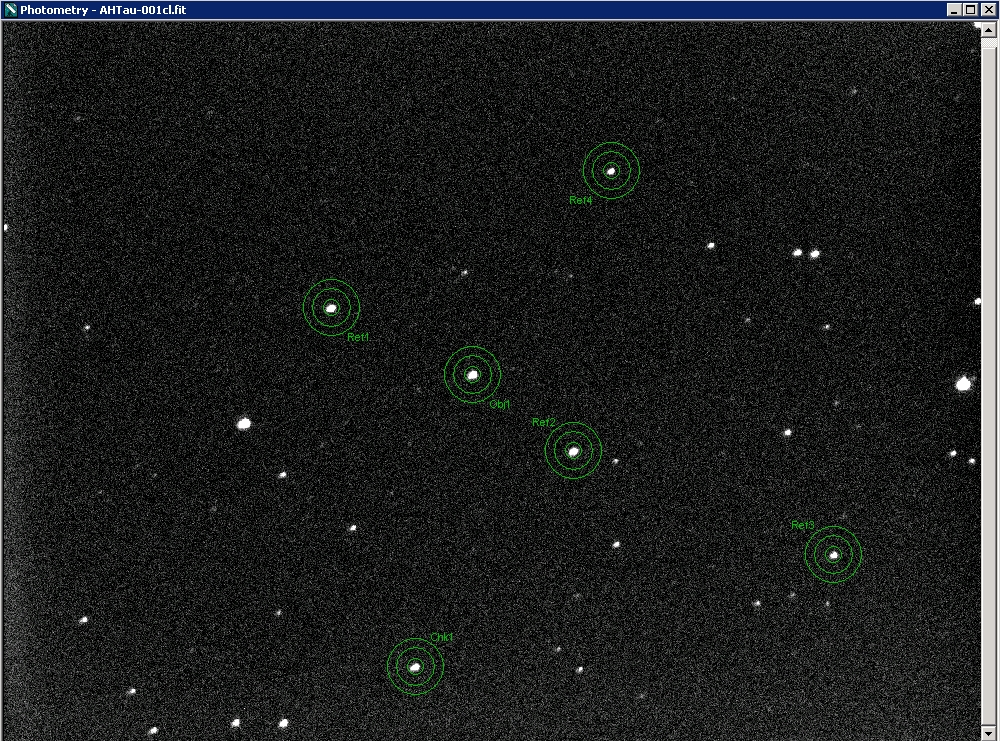Minimize the Photometry window
Image resolution: width=1000 pixels, height=741 pixels.
tap(954, 10)
